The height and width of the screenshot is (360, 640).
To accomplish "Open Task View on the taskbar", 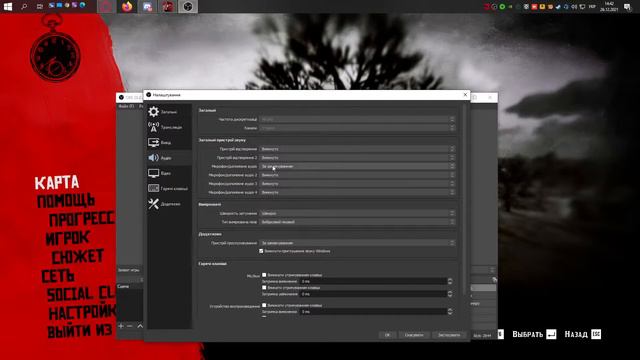I will 40,7.
